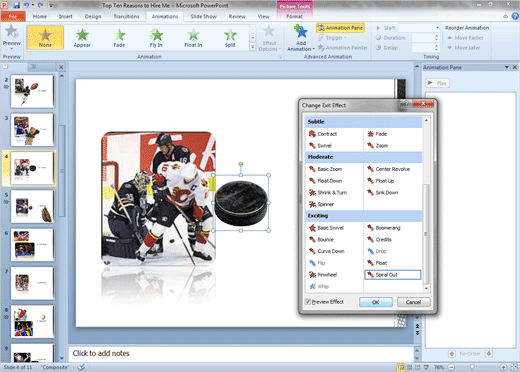Apply the Float In animation
The height and width of the screenshot is (372, 520).
tap(193, 38)
